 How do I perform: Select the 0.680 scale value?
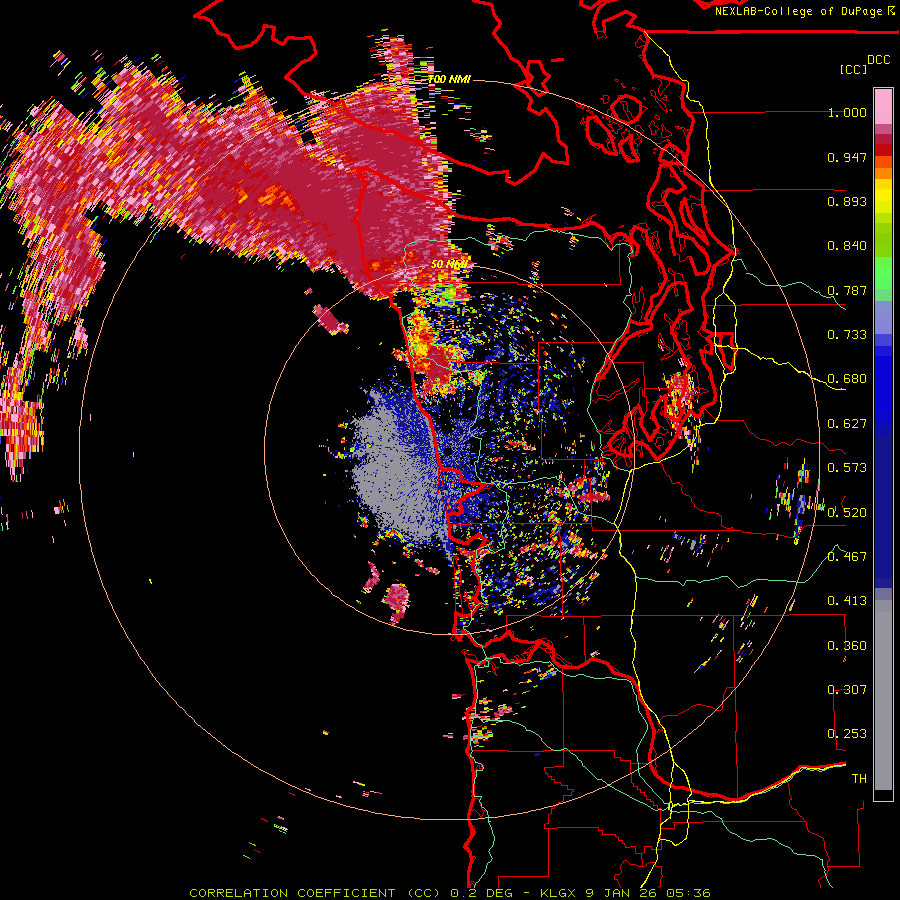(x=847, y=379)
